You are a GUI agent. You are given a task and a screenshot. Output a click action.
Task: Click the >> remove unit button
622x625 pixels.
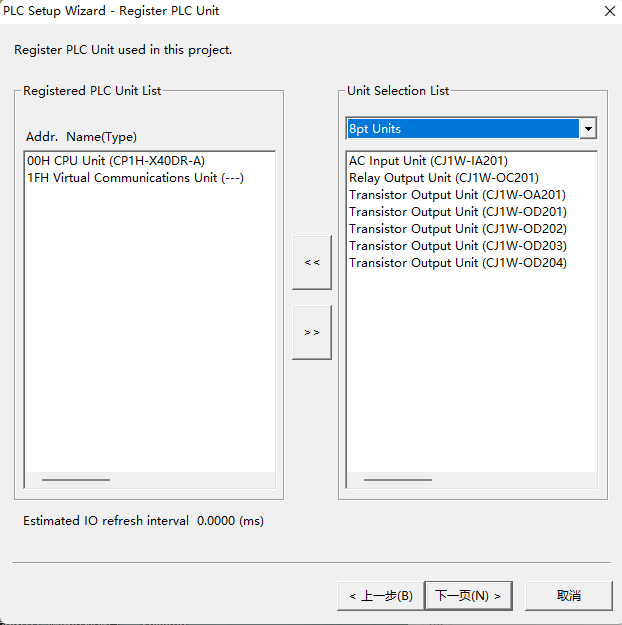pyautogui.click(x=312, y=332)
